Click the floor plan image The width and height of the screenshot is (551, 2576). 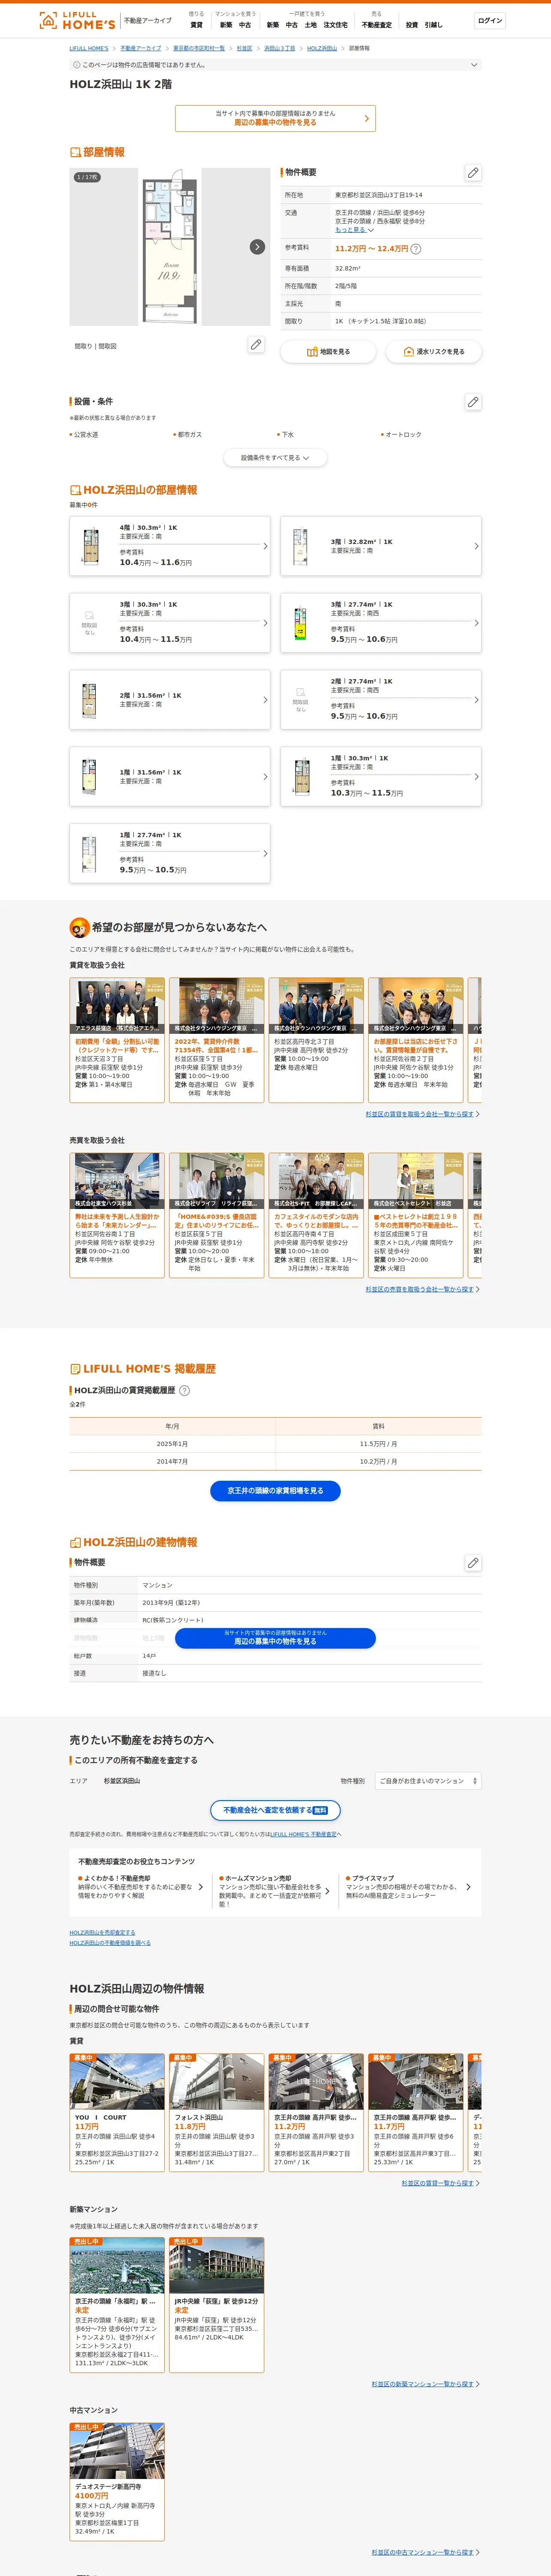click(170, 247)
